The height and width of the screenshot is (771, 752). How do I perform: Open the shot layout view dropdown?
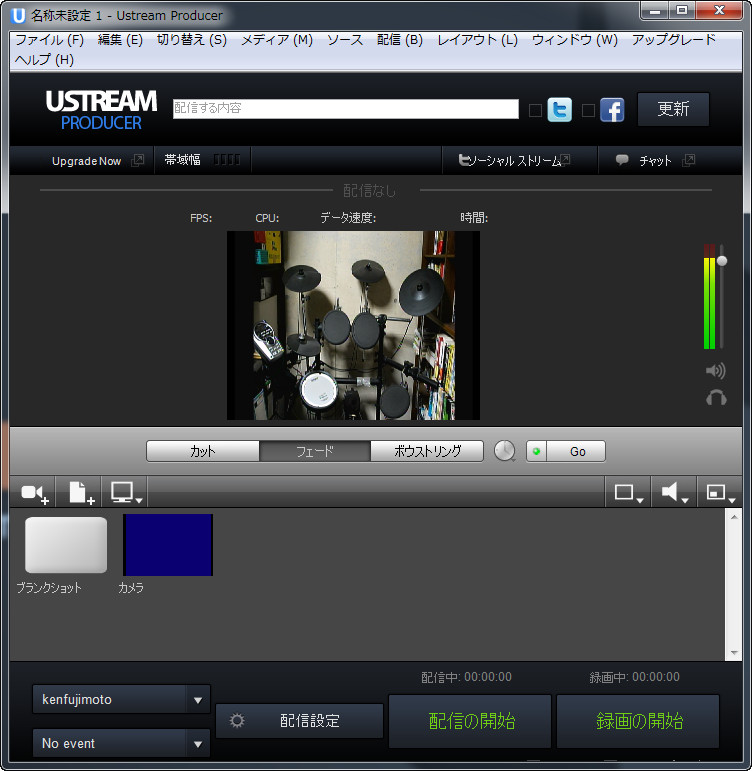pos(629,493)
